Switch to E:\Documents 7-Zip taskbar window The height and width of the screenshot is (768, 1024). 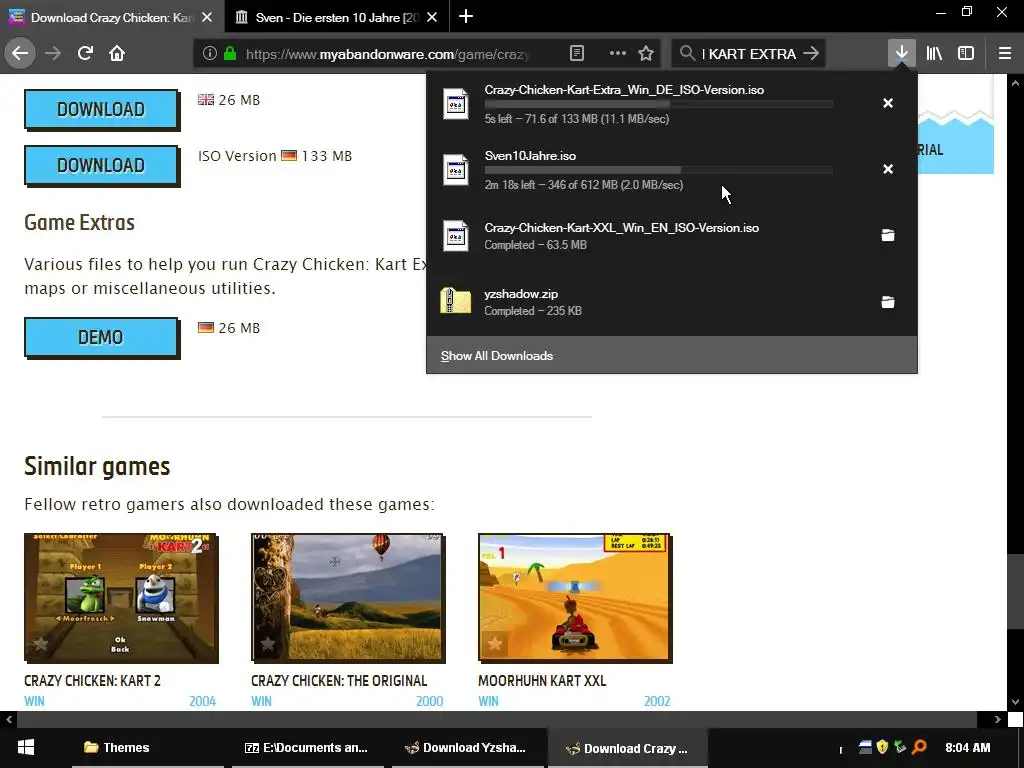click(x=308, y=748)
